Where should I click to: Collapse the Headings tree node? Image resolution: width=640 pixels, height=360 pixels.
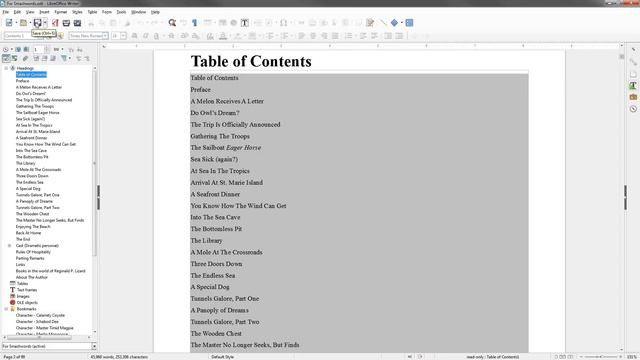[x=6, y=68]
